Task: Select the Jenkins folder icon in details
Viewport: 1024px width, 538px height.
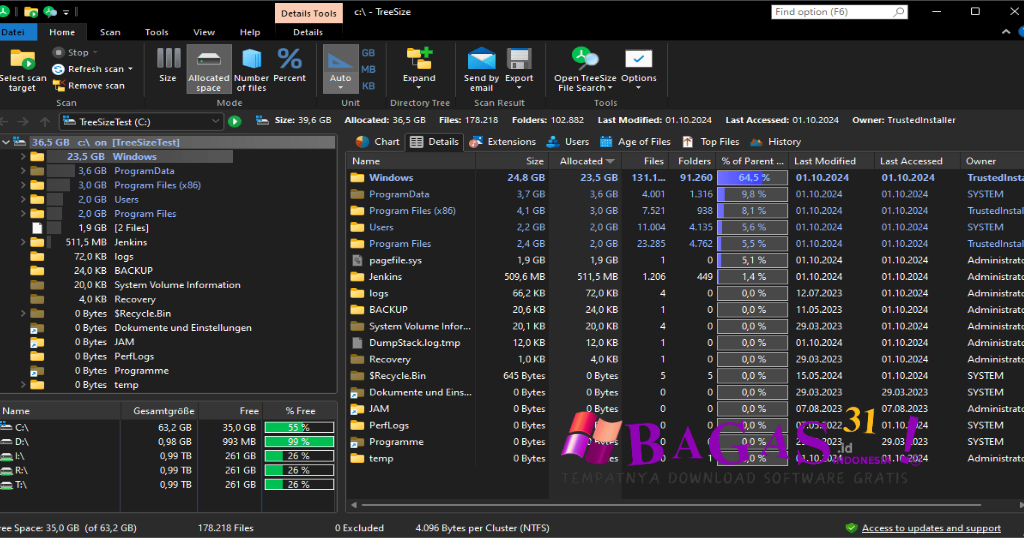Action: pos(357,277)
